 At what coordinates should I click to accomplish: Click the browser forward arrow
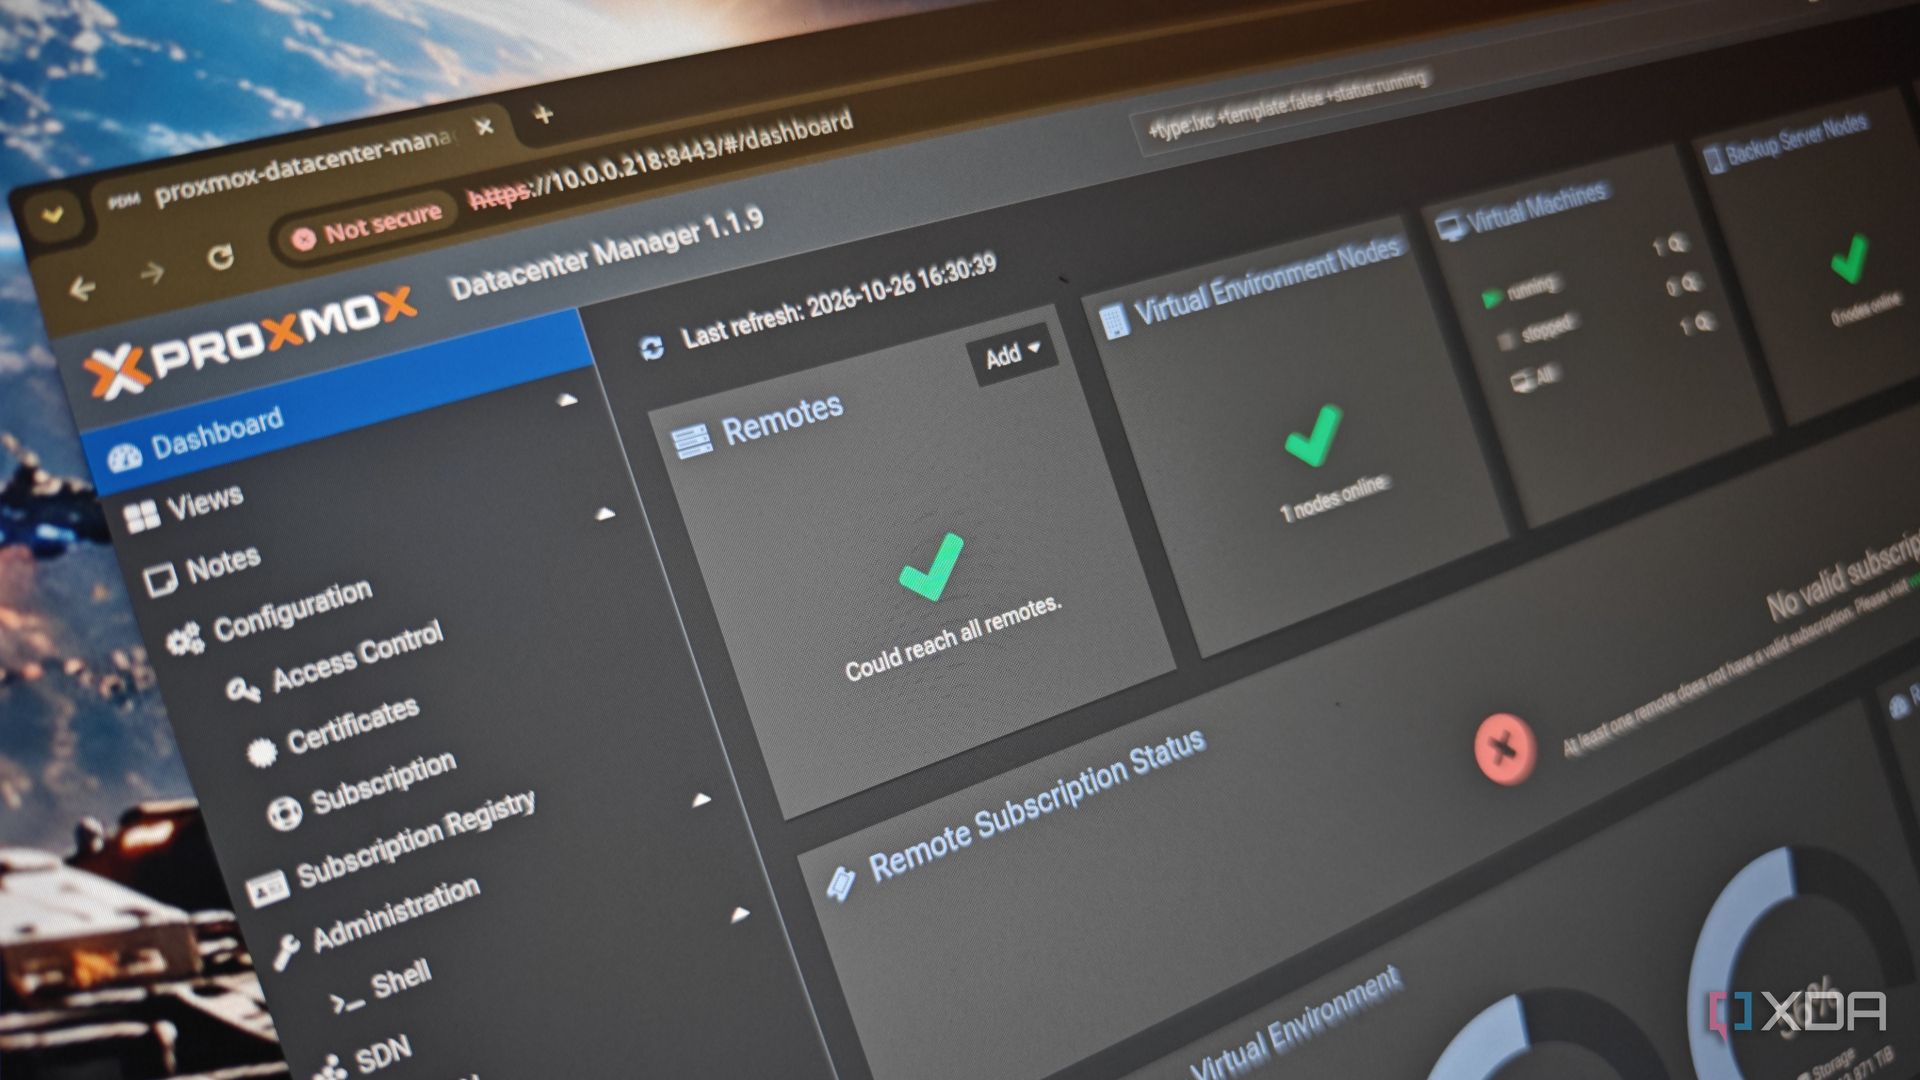(x=151, y=273)
